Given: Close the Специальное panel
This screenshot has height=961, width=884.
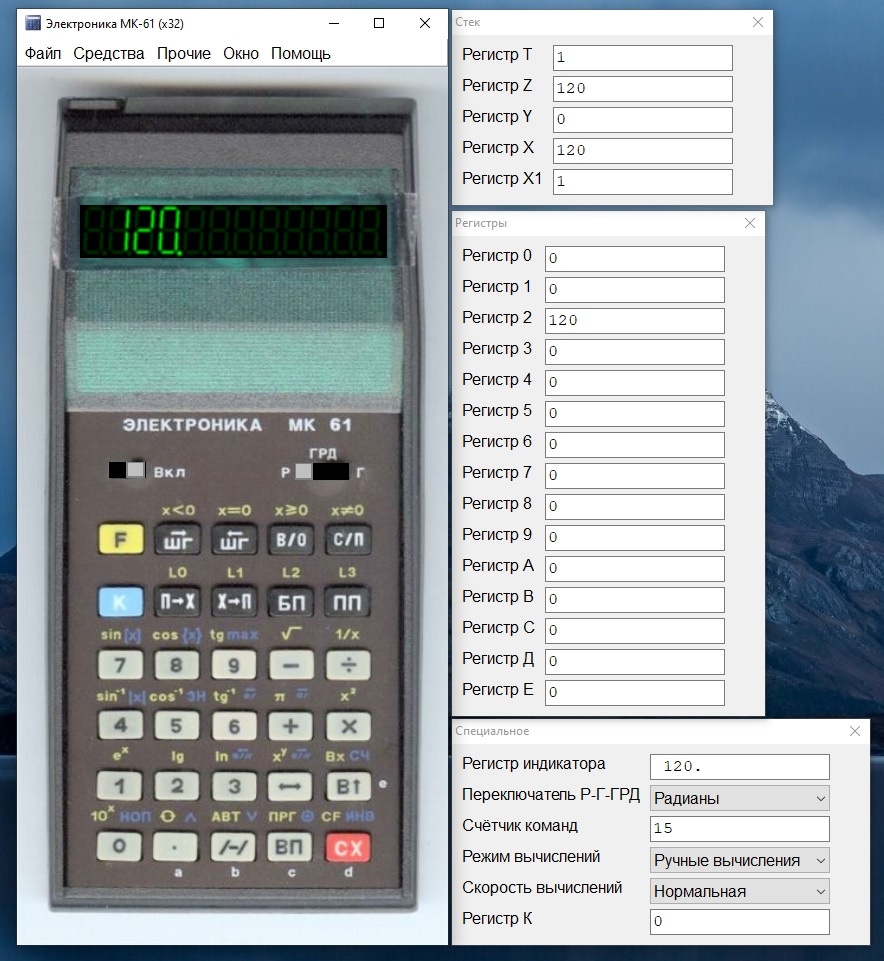Looking at the screenshot, I should tap(855, 731).
